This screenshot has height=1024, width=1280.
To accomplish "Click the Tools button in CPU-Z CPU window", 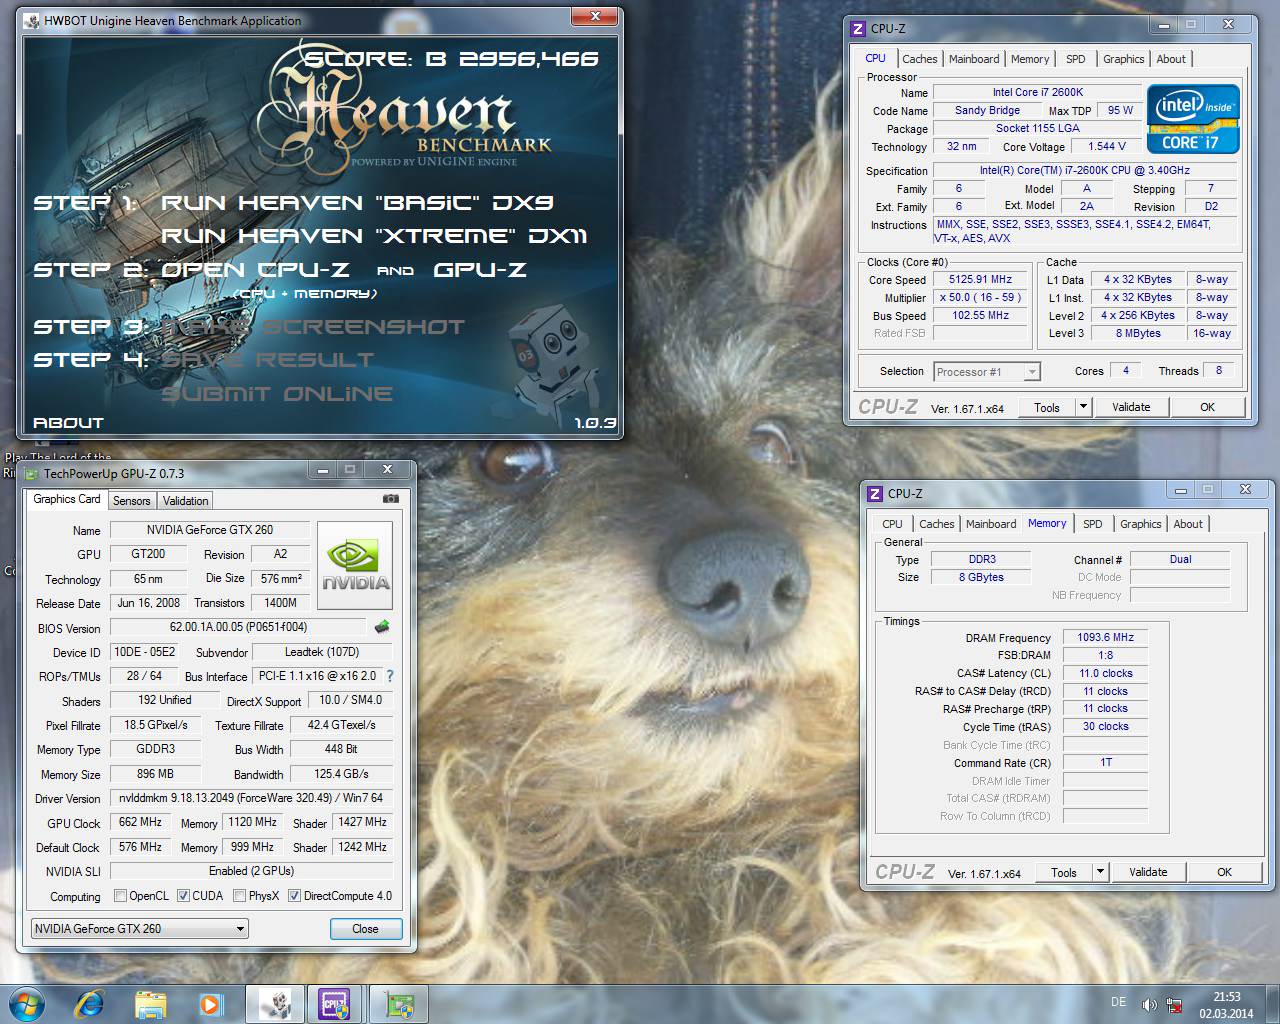I will 1047,407.
